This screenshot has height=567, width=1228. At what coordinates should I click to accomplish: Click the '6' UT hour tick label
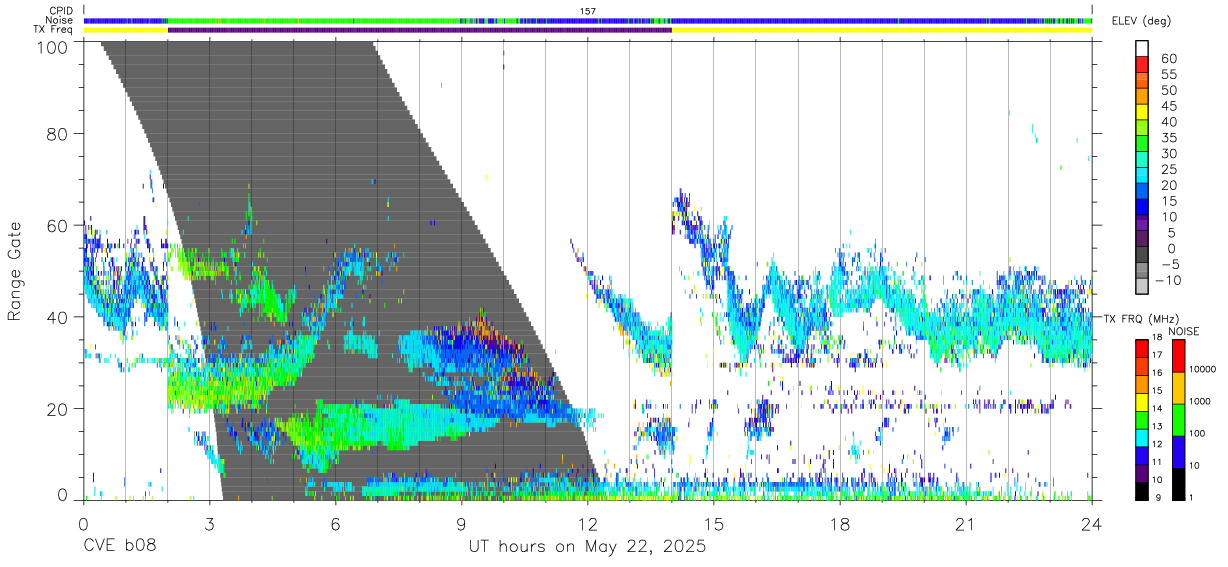[336, 524]
